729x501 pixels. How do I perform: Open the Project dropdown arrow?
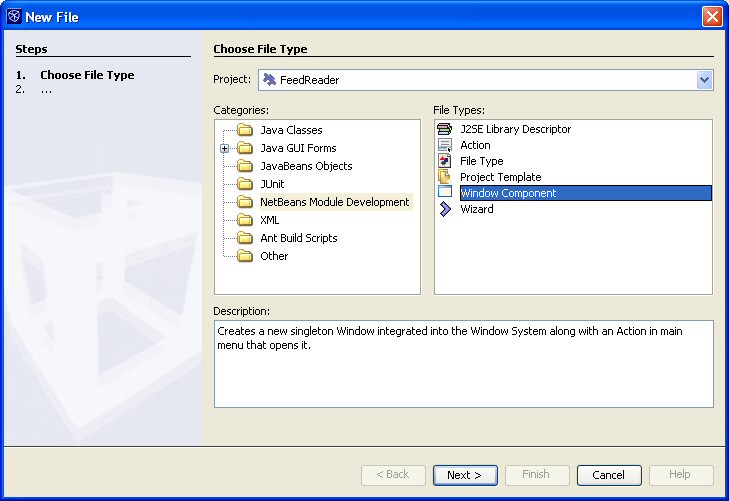pos(704,80)
